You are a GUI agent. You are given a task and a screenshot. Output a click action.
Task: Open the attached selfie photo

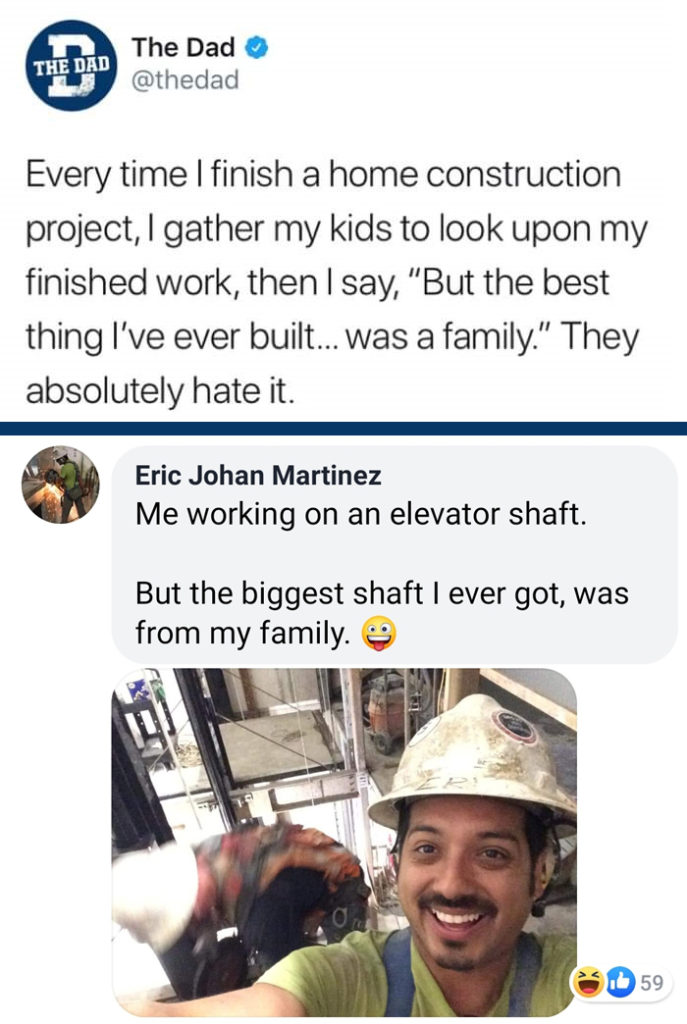pos(344,842)
